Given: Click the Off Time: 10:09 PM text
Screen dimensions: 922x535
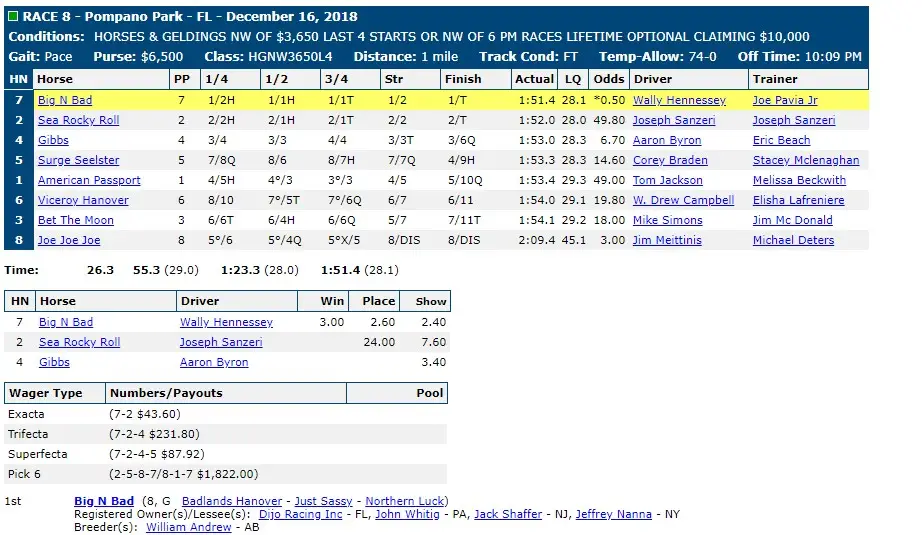Looking at the screenshot, I should click(x=800, y=56).
